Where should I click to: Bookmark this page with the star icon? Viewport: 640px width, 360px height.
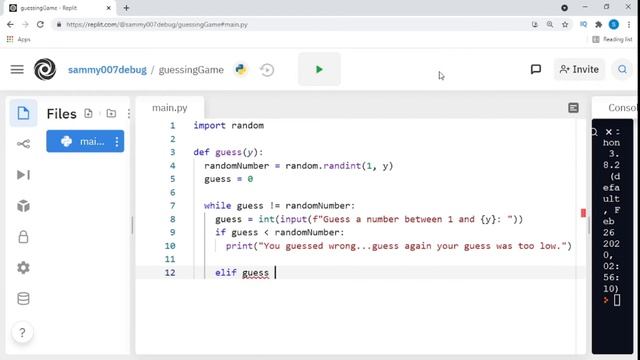(565, 24)
